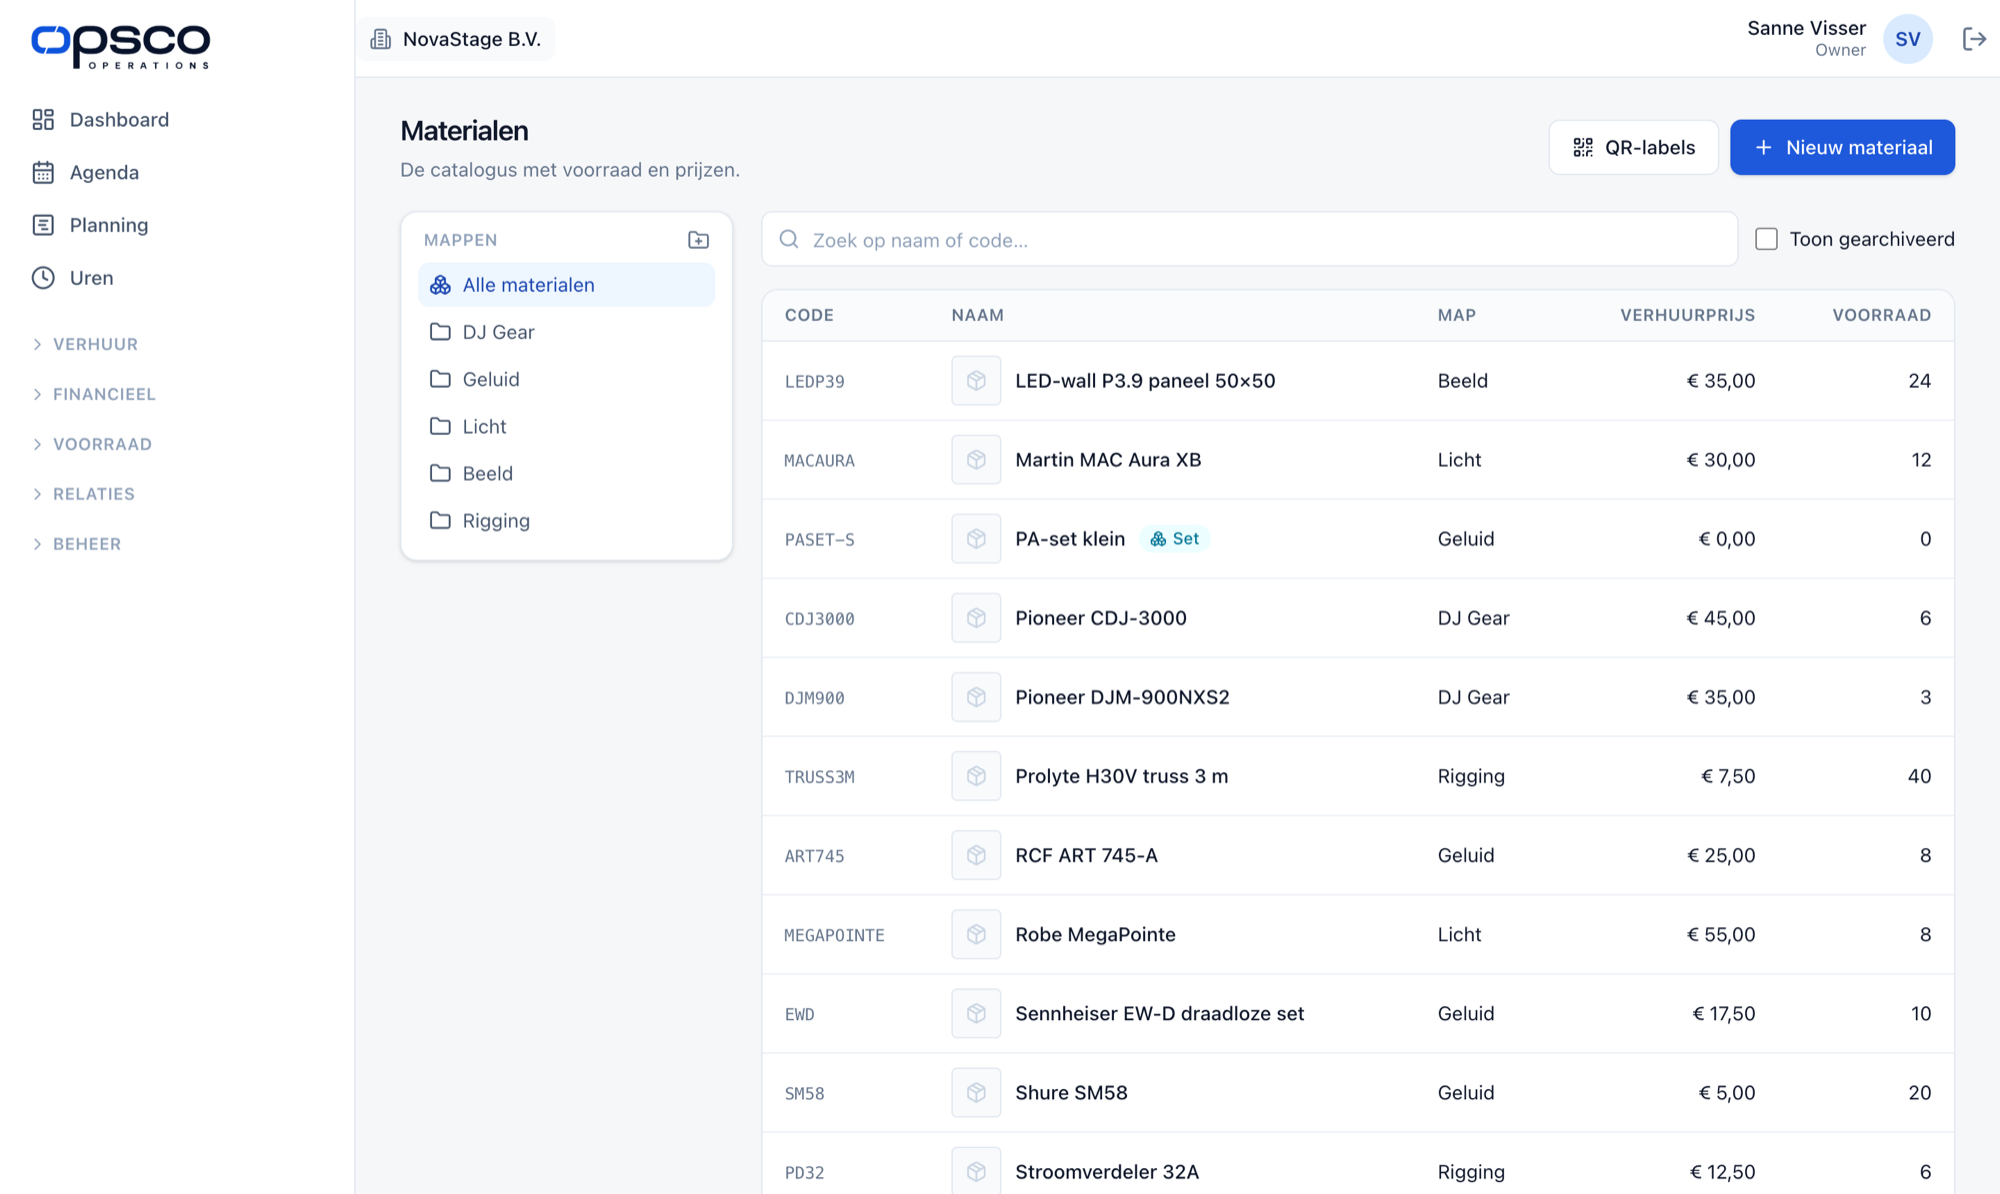
Task: Click the Agenda calendar icon
Action: [43, 172]
